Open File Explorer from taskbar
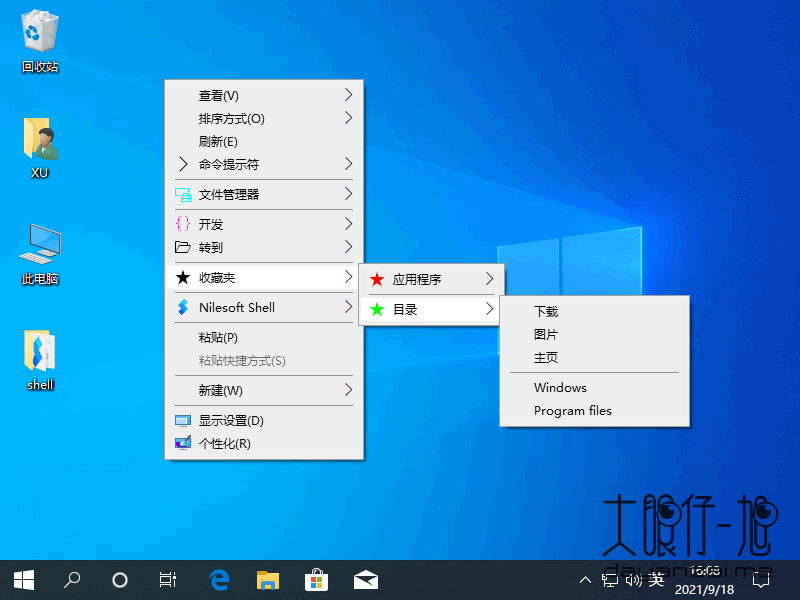The image size is (800, 600). pos(267,580)
